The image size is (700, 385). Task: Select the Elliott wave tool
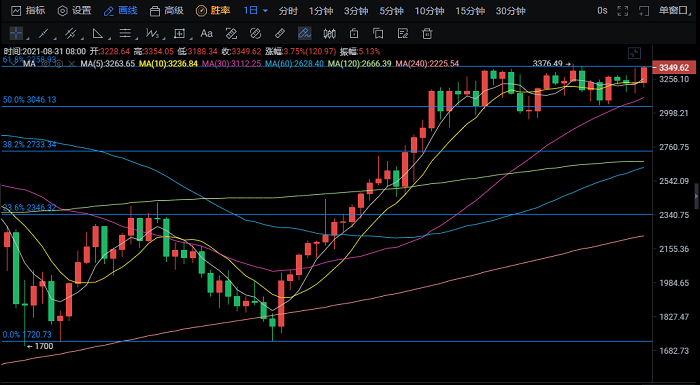(152, 33)
